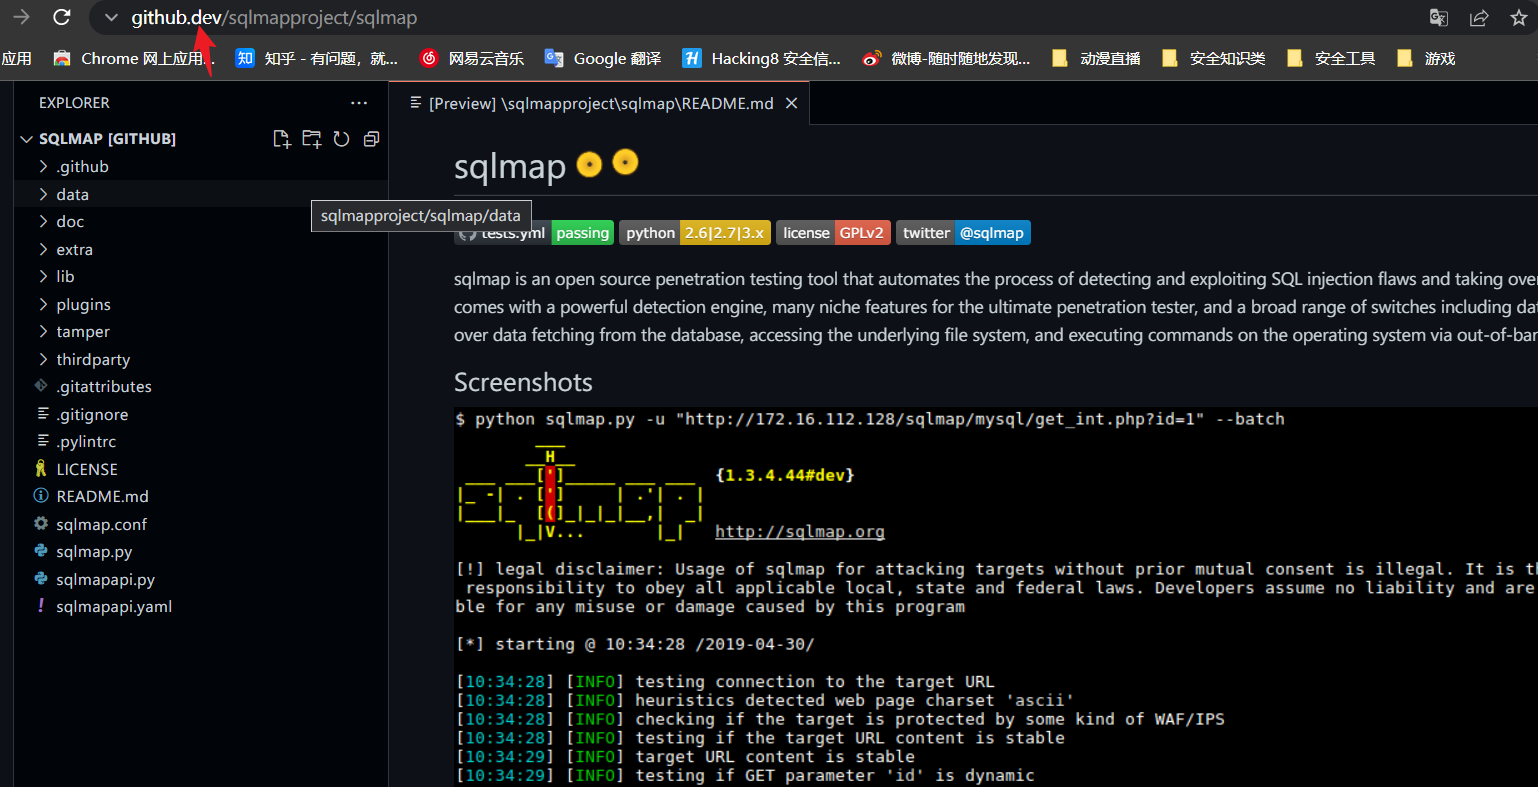Expand the data folder
This screenshot has height=787, width=1538.
coord(200,194)
